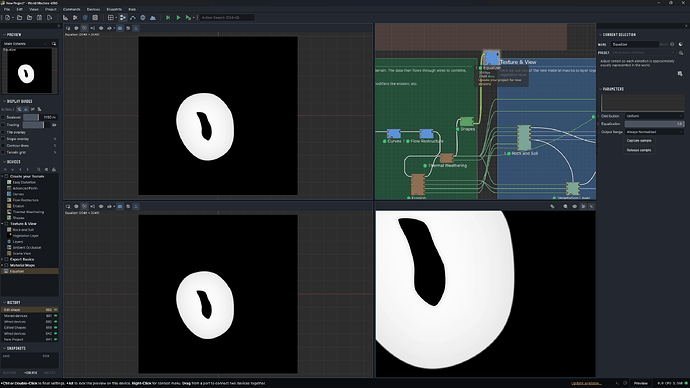Viewport: 690px width, 388px height.
Task: Click the zoom magnifier in bottom-right viewport
Action: click(x=565, y=206)
